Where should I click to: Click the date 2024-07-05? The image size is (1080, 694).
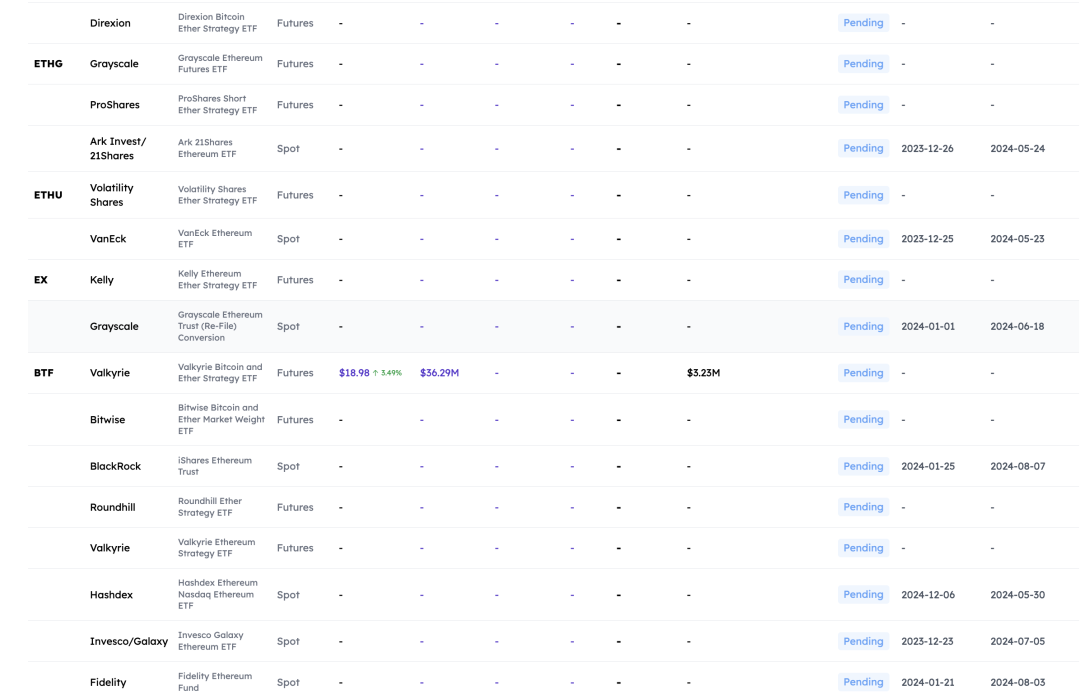tap(1017, 641)
